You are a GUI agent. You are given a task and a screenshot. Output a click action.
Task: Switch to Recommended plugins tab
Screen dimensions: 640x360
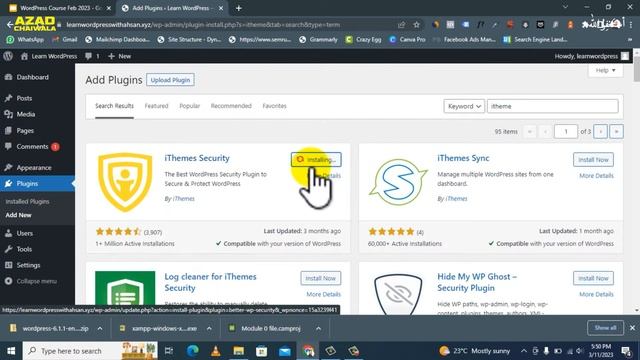pos(231,106)
